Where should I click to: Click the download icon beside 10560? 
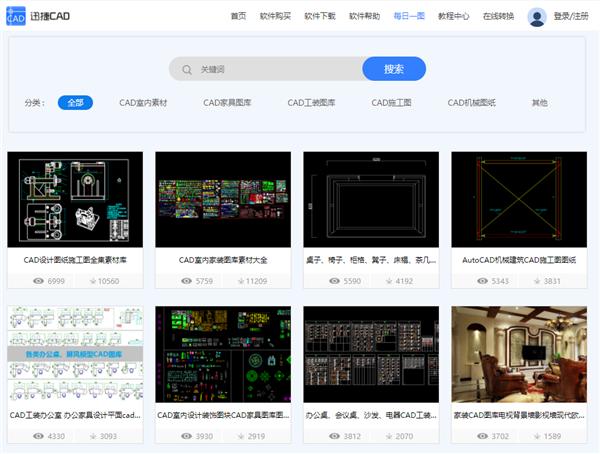click(93, 281)
